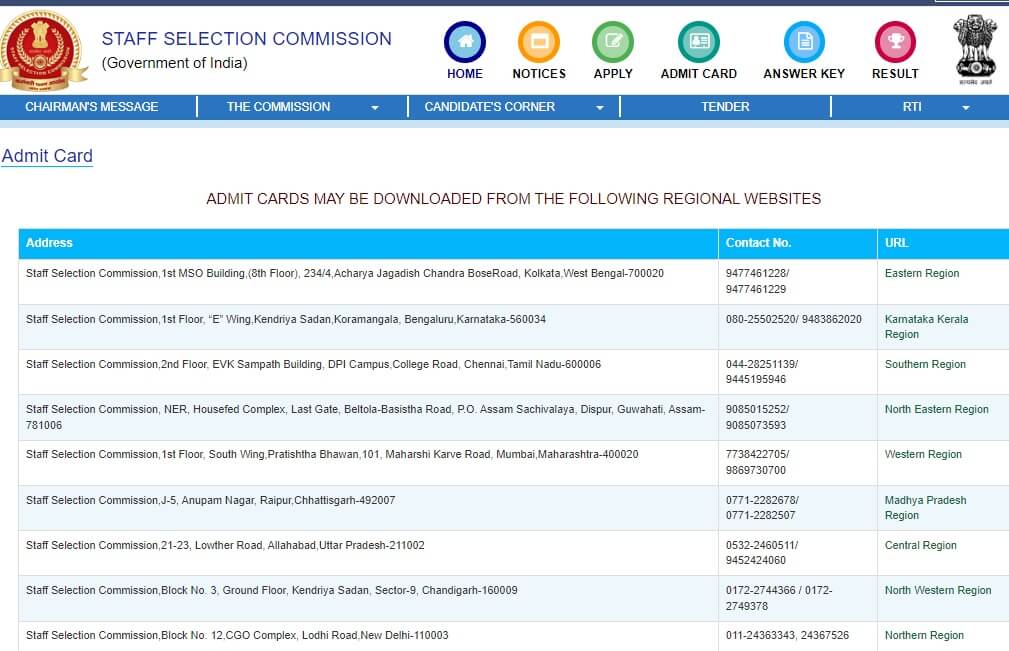Expand Candidate's Corner dropdown arrow
The height and width of the screenshot is (651, 1009).
coord(600,108)
